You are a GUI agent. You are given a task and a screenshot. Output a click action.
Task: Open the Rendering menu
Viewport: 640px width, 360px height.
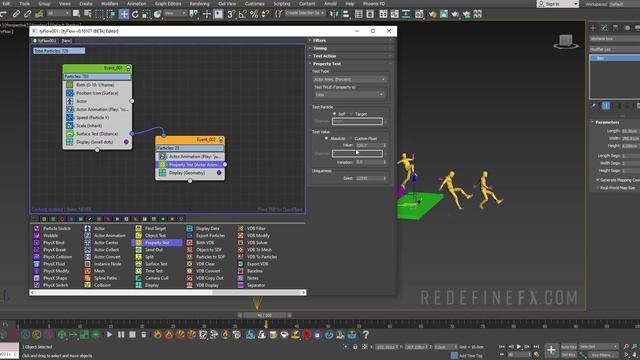199,4
